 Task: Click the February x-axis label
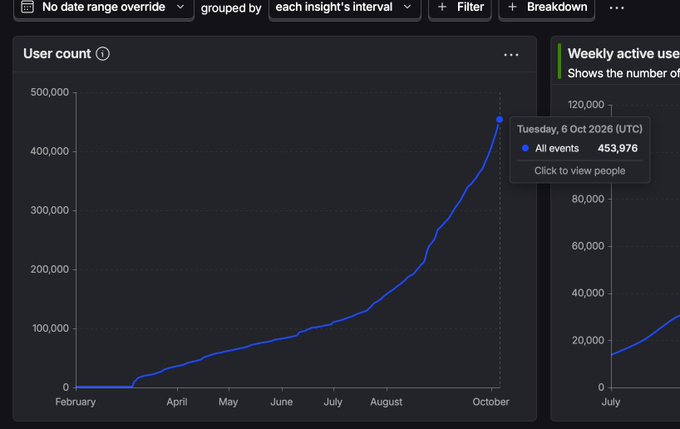pyautogui.click(x=75, y=402)
